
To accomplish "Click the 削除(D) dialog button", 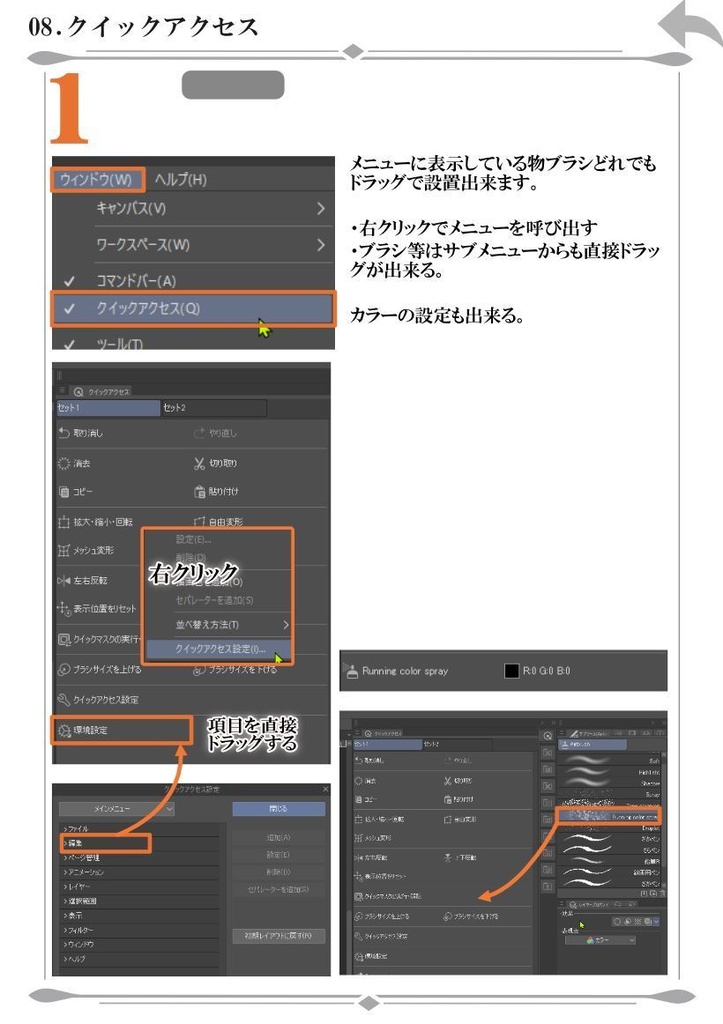I will click(279, 871).
